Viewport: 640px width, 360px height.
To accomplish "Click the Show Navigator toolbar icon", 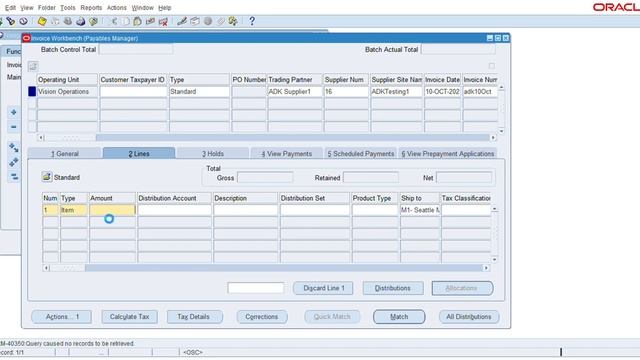I will coord(24,21).
